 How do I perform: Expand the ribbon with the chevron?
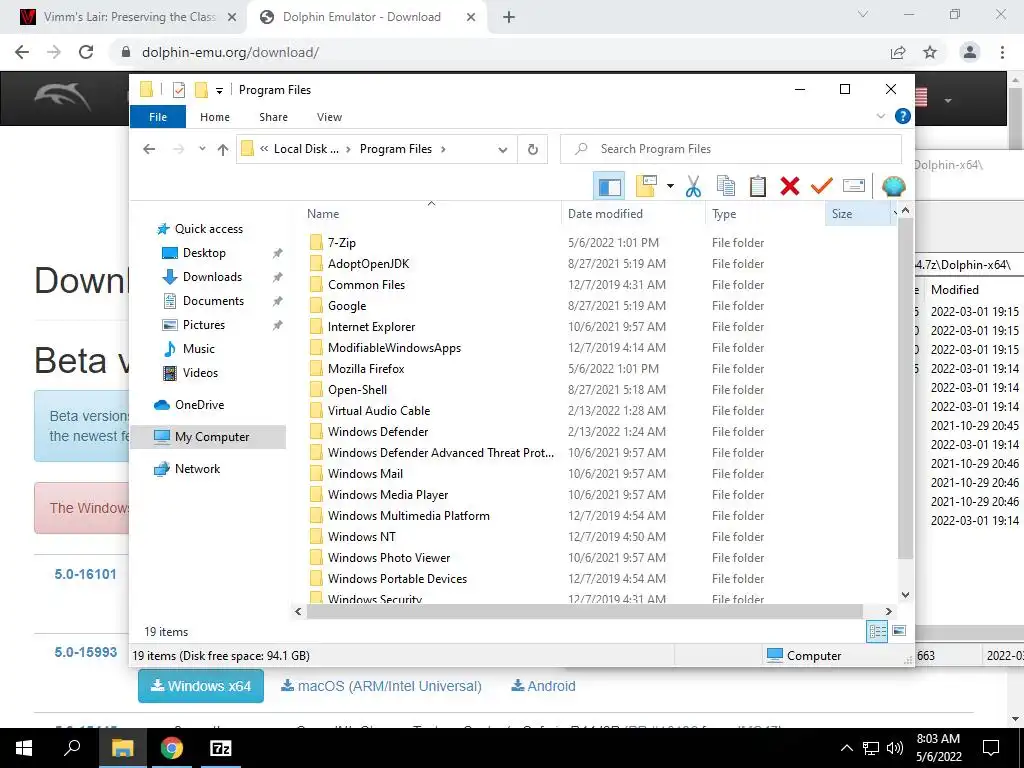pos(880,116)
